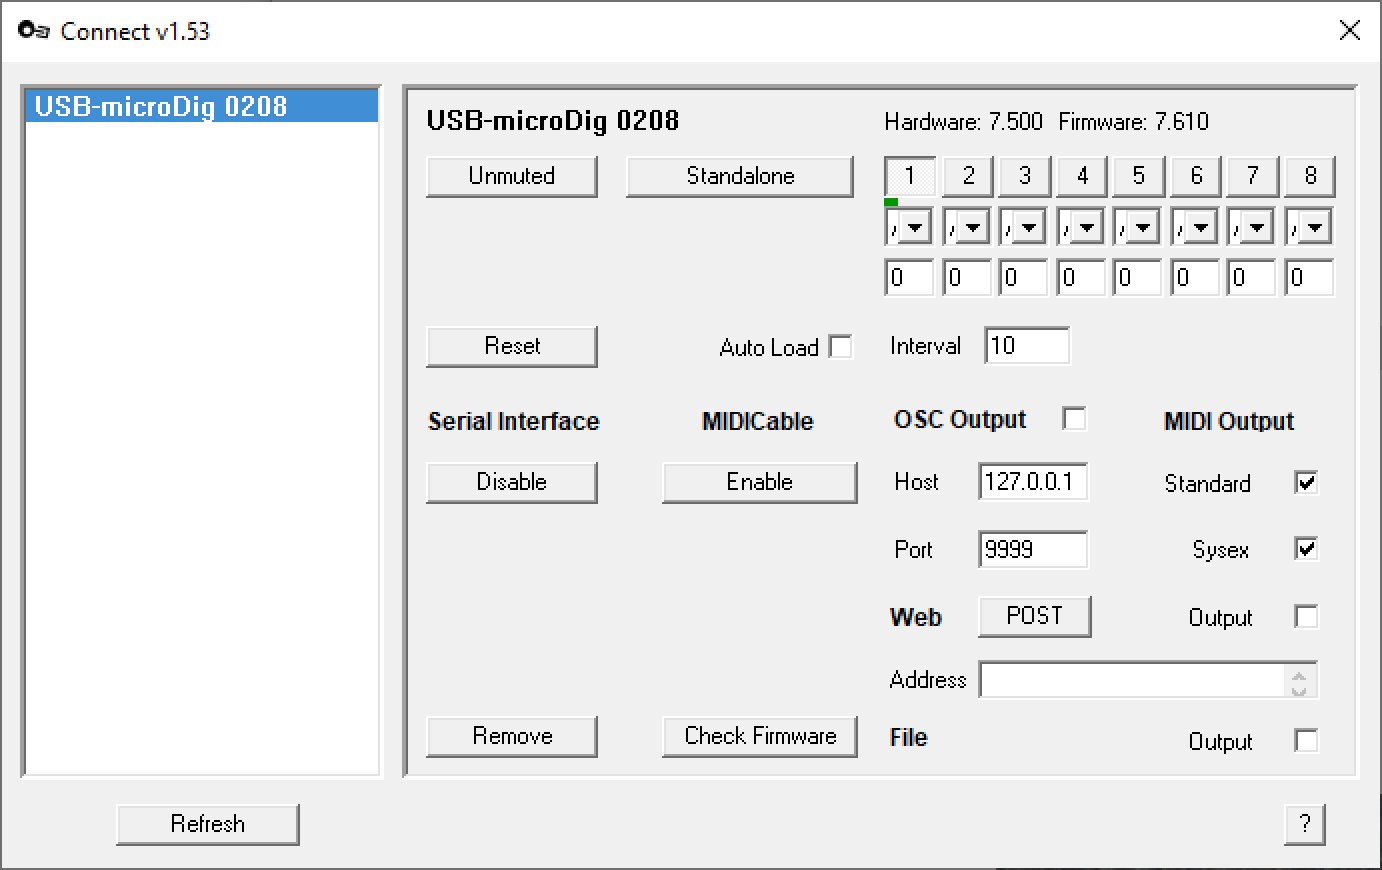Click the value field under input 4

1082,278
